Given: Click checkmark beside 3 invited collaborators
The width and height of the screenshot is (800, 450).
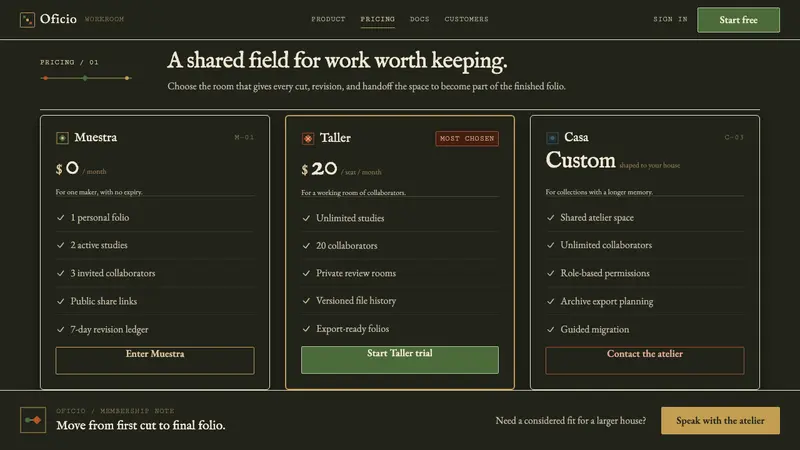Looking at the screenshot, I should point(61,273).
